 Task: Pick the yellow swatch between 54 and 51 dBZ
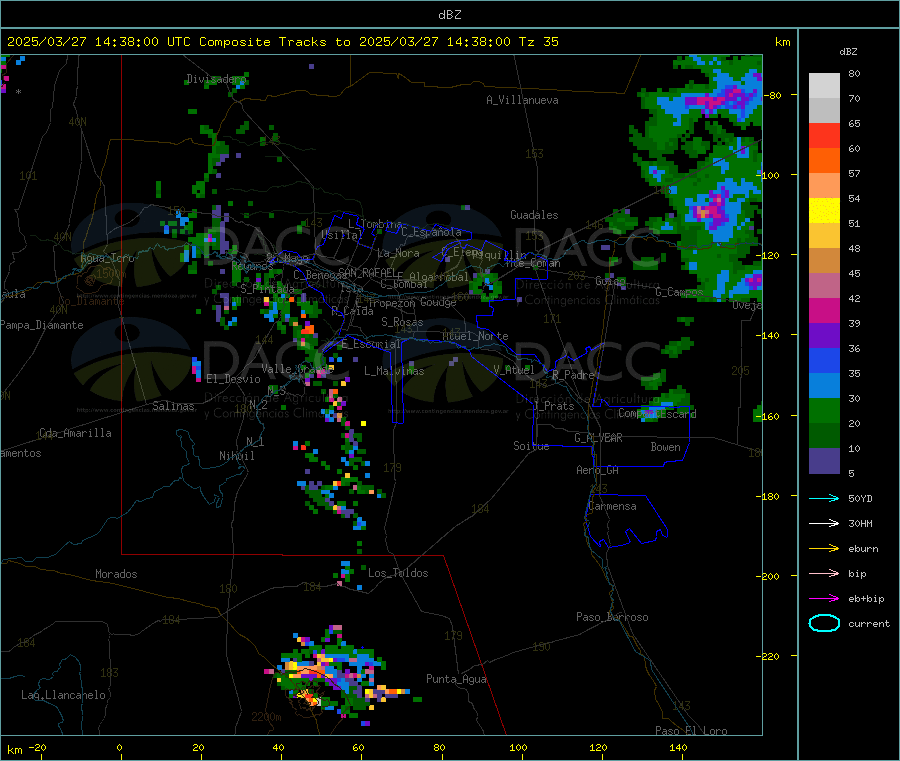(824, 211)
